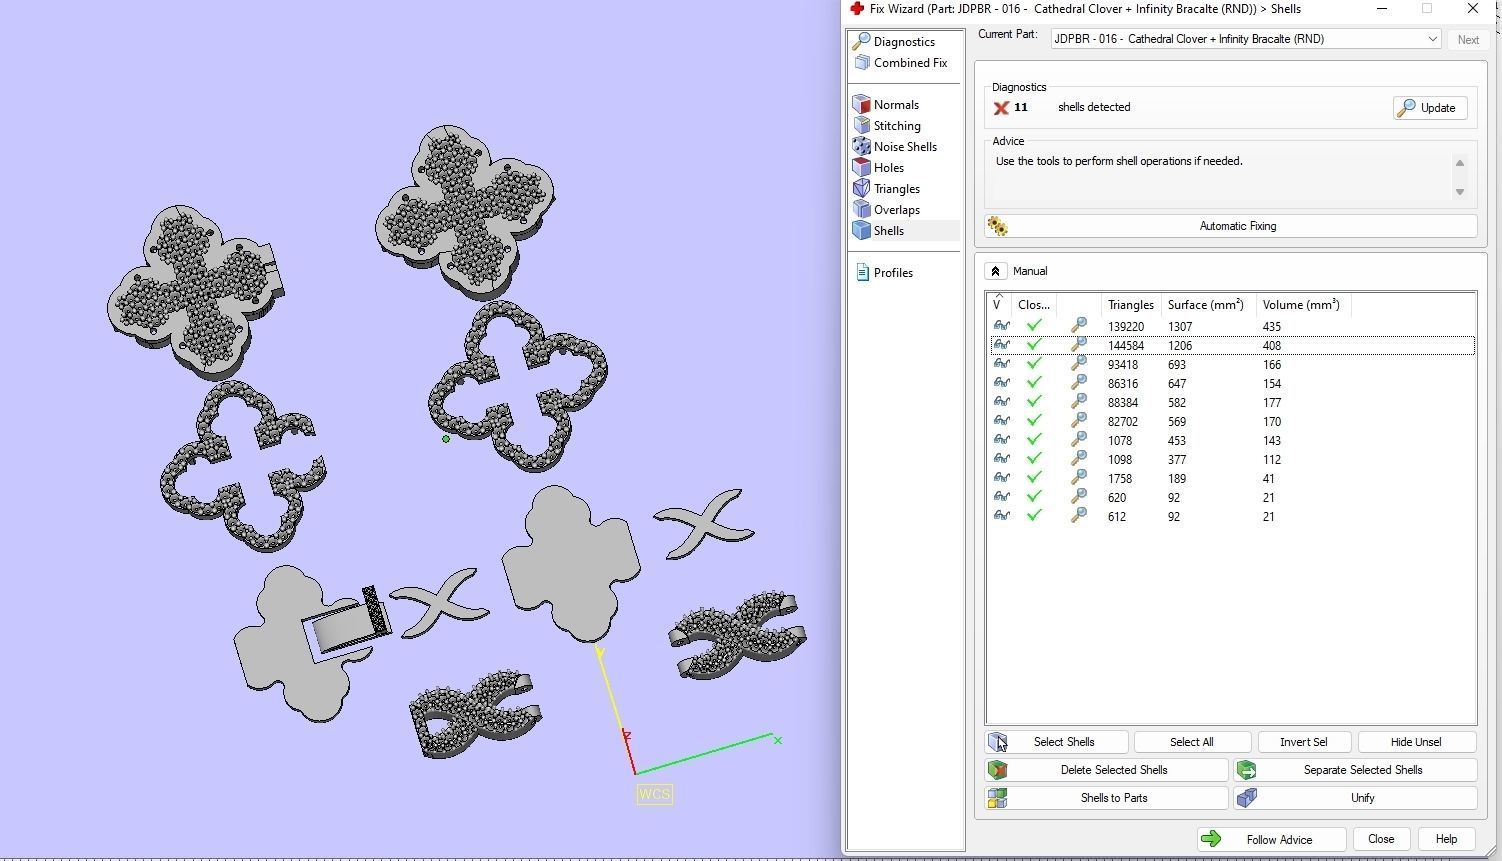Zoom to shell with 88384 triangles
Screen dimensions: 1502x861
1079,402
